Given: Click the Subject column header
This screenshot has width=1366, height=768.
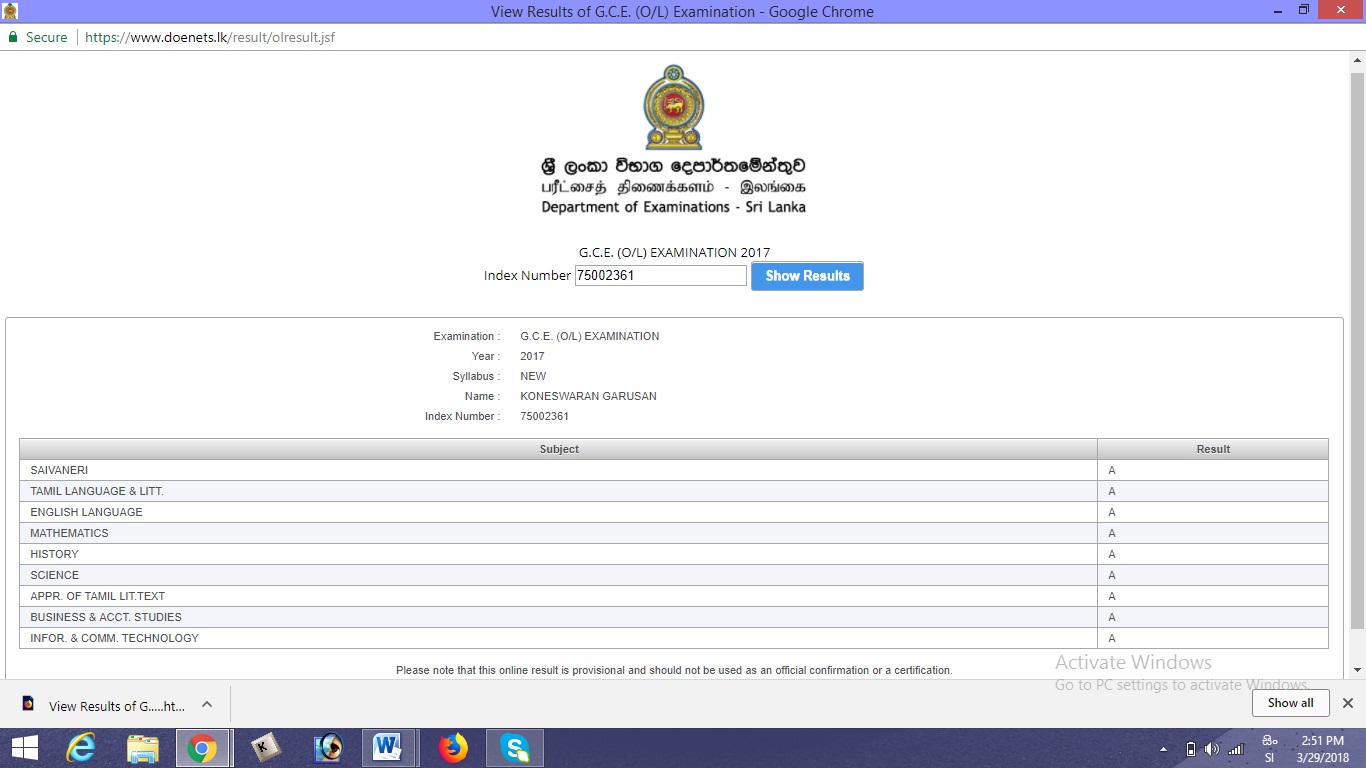Looking at the screenshot, I should point(559,449).
